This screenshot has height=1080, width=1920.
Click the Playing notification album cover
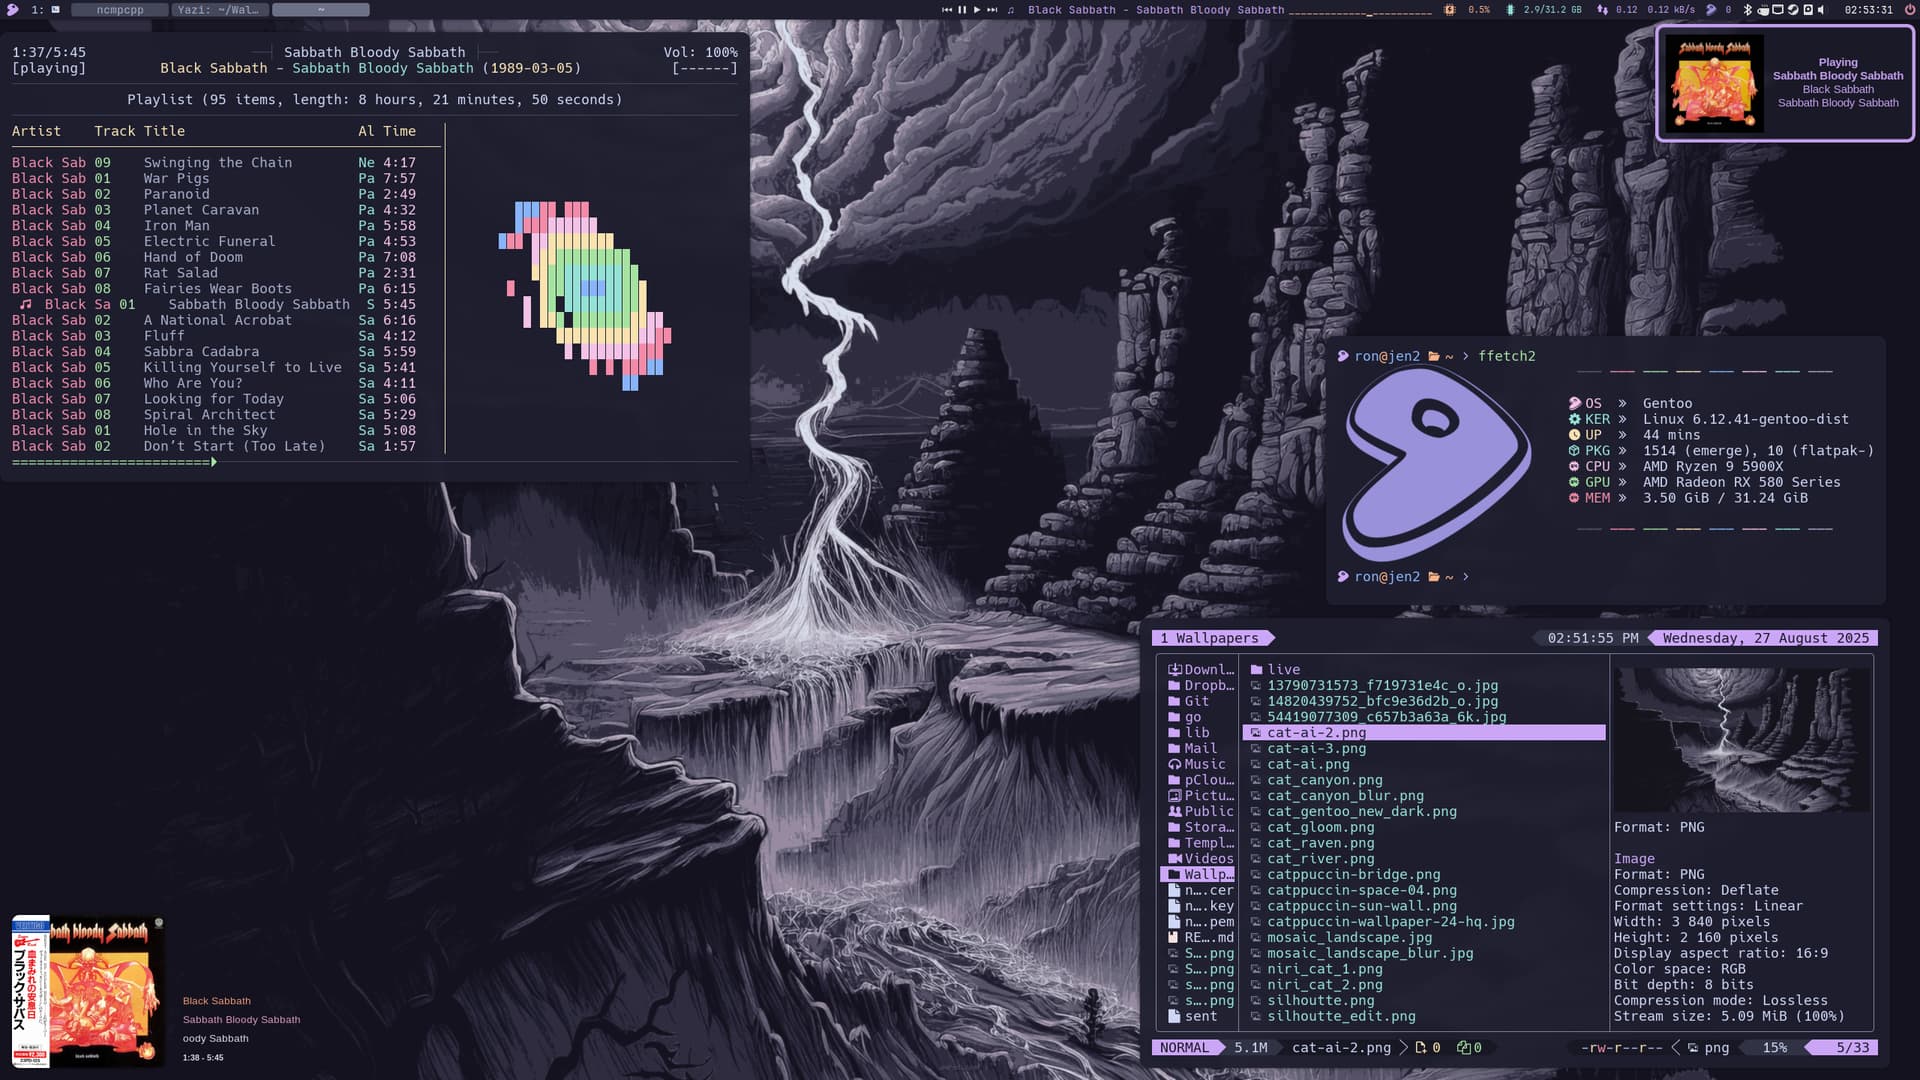(x=1713, y=83)
